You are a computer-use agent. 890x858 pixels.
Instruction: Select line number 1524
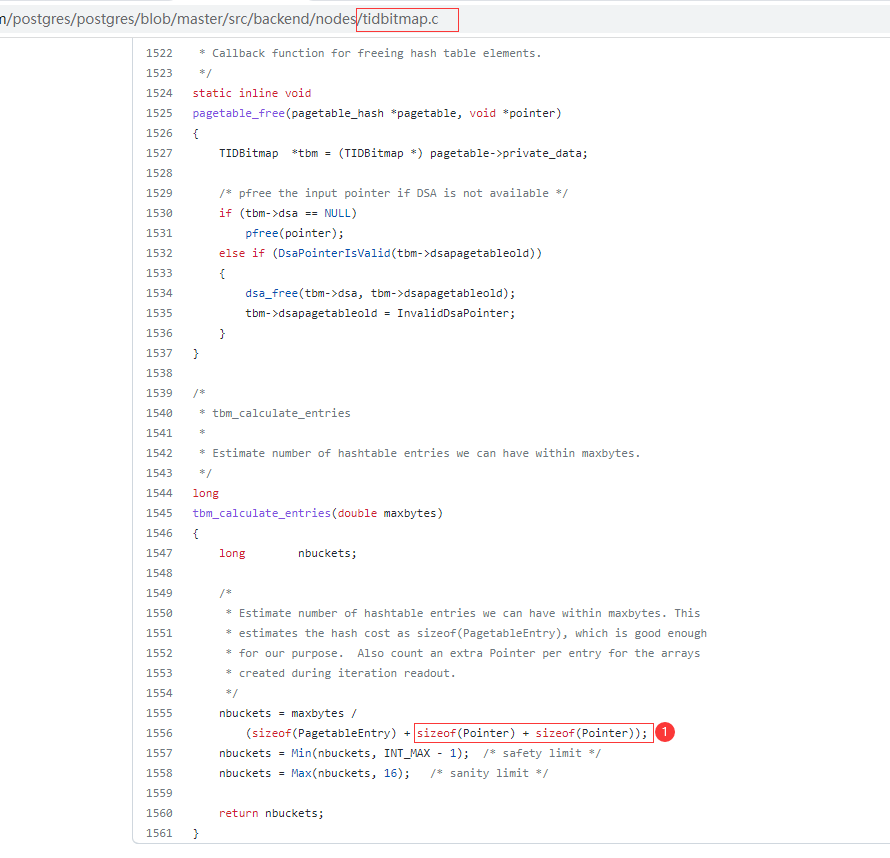[159, 93]
